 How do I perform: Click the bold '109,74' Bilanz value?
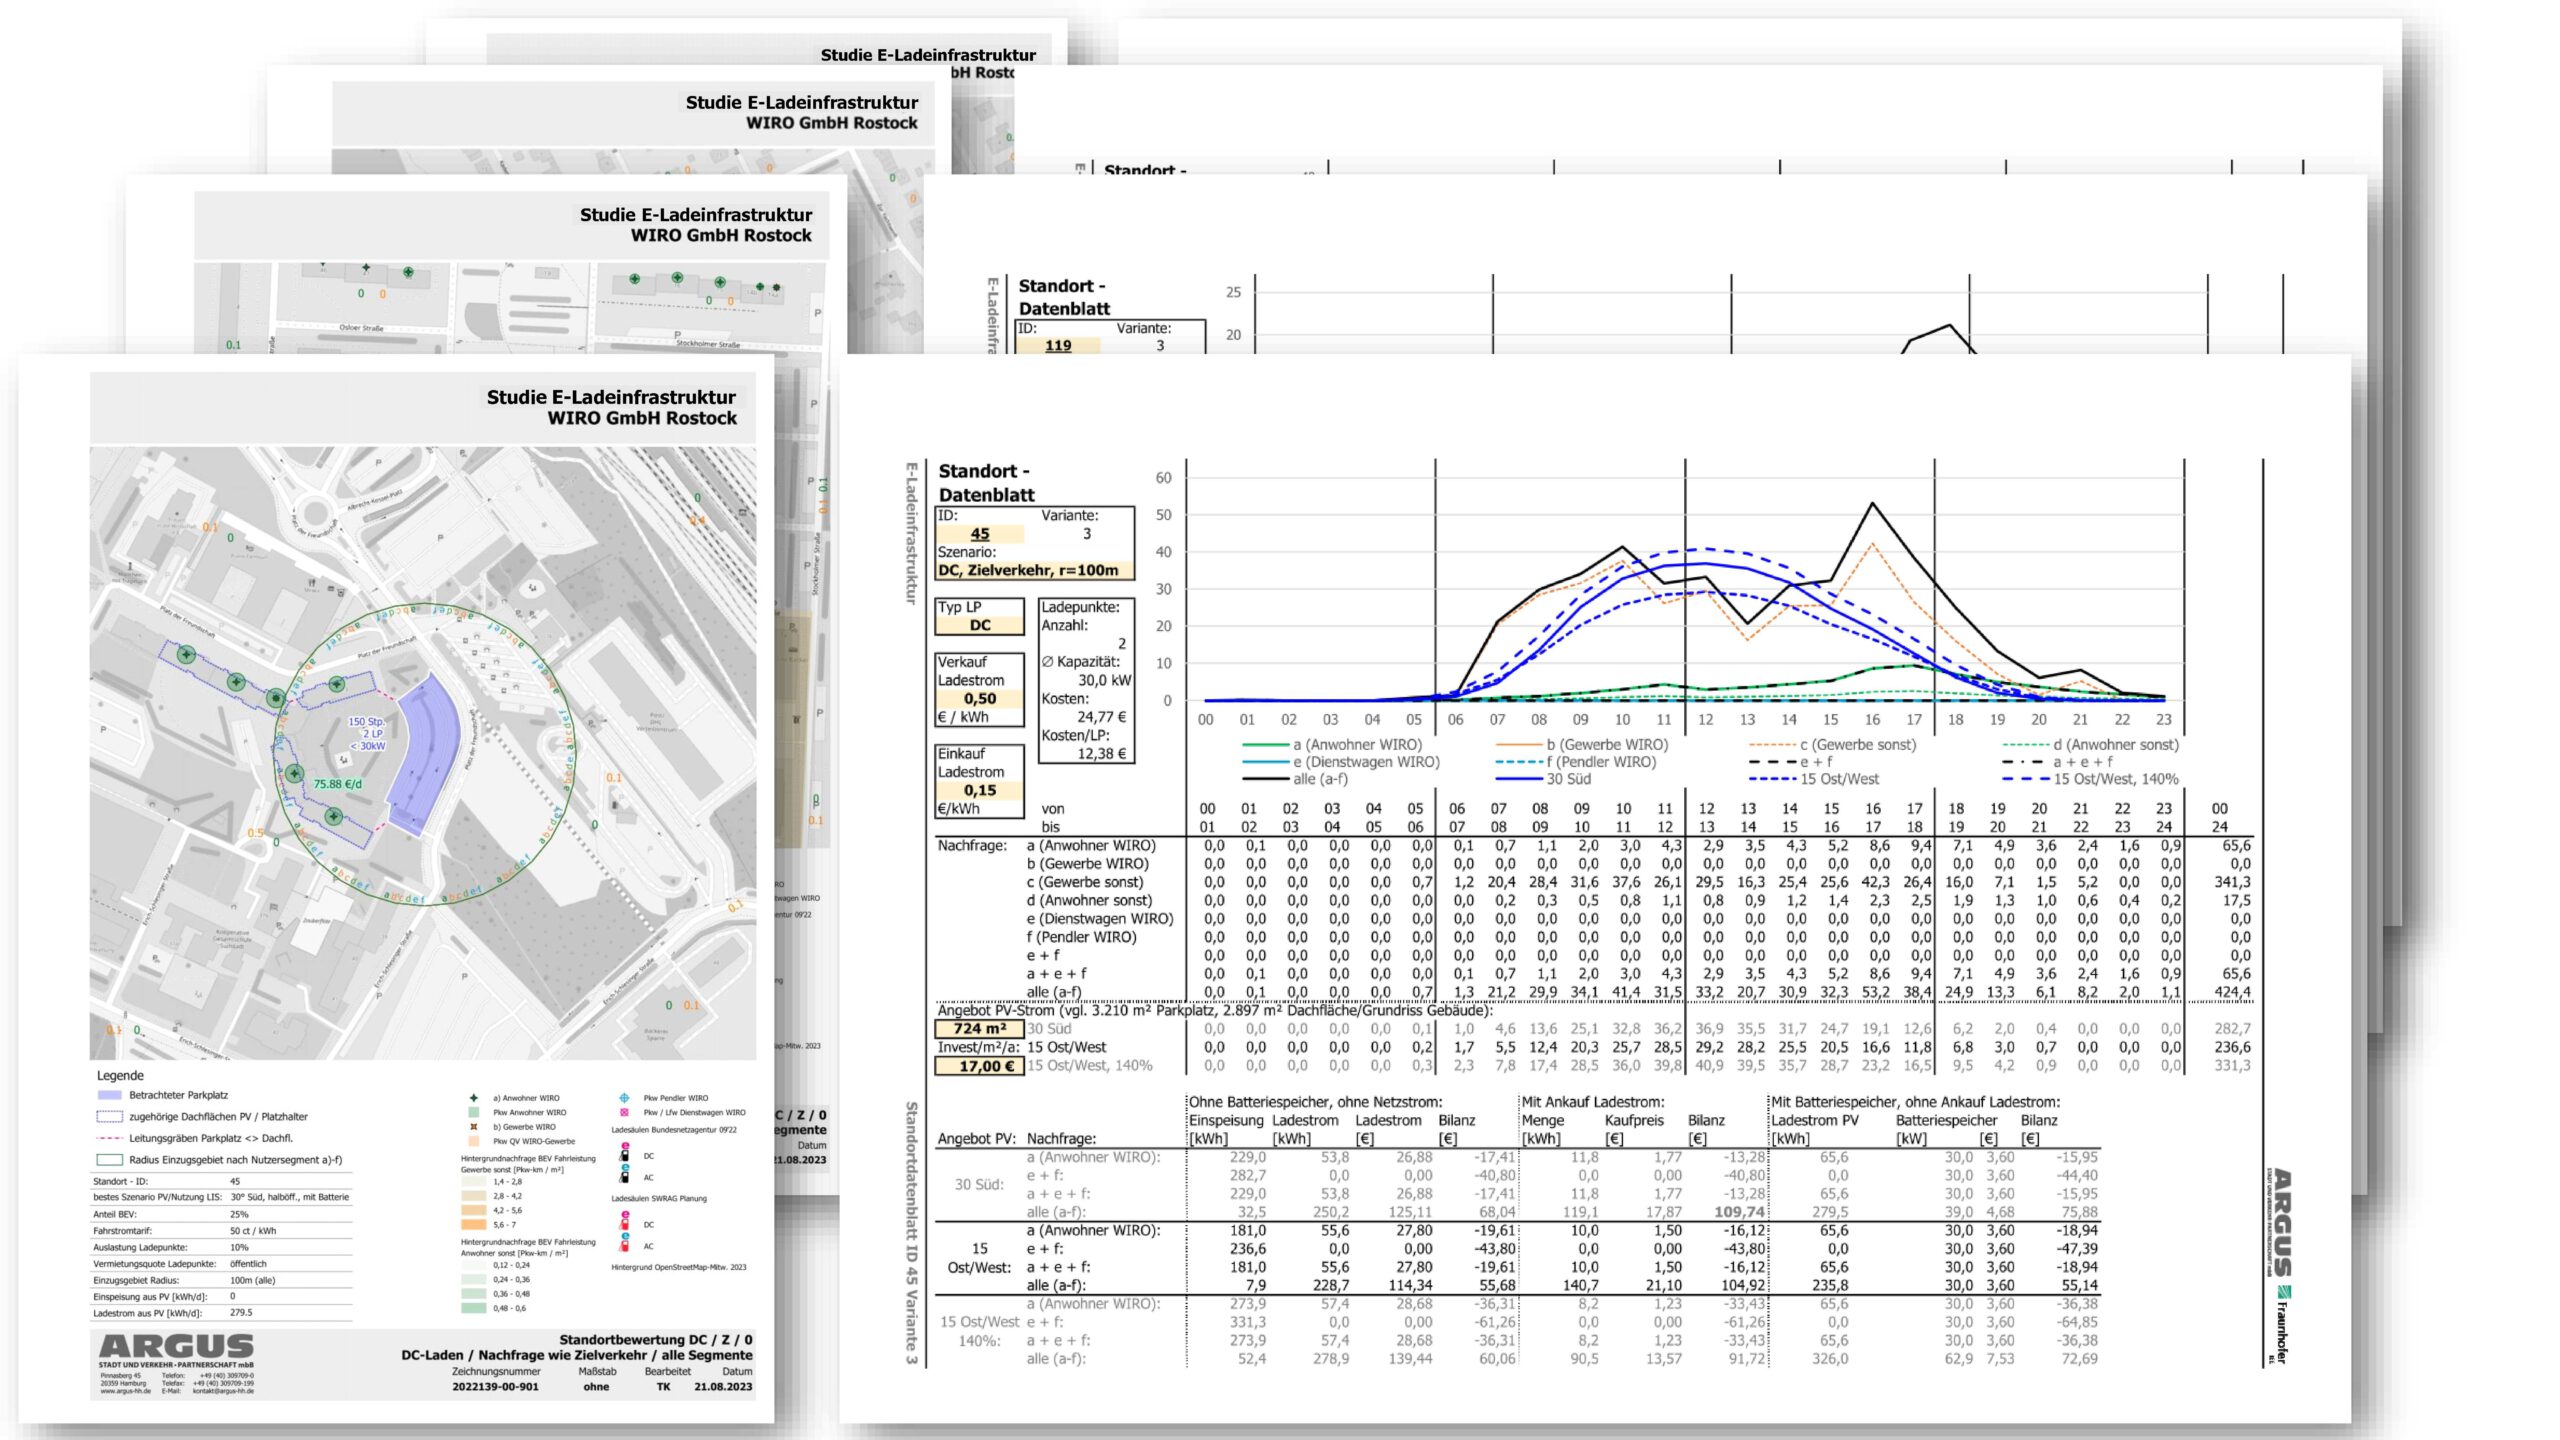click(1739, 1212)
